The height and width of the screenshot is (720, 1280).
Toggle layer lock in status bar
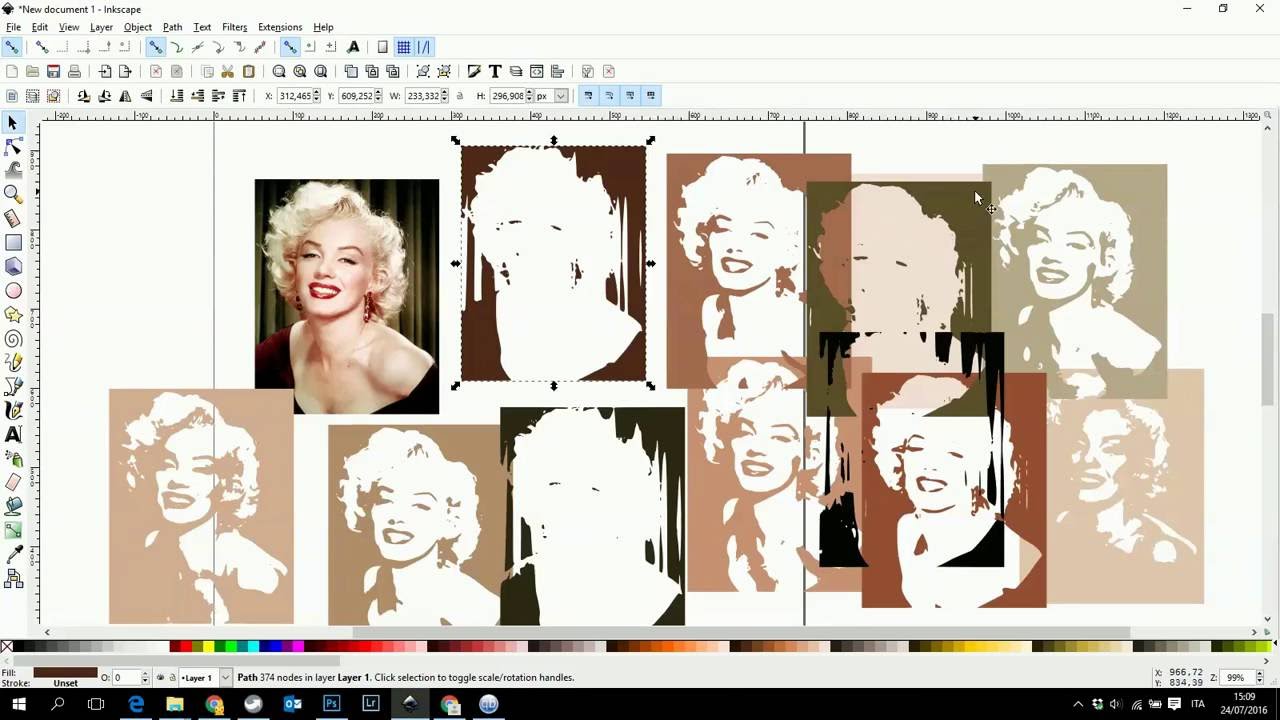(x=172, y=678)
